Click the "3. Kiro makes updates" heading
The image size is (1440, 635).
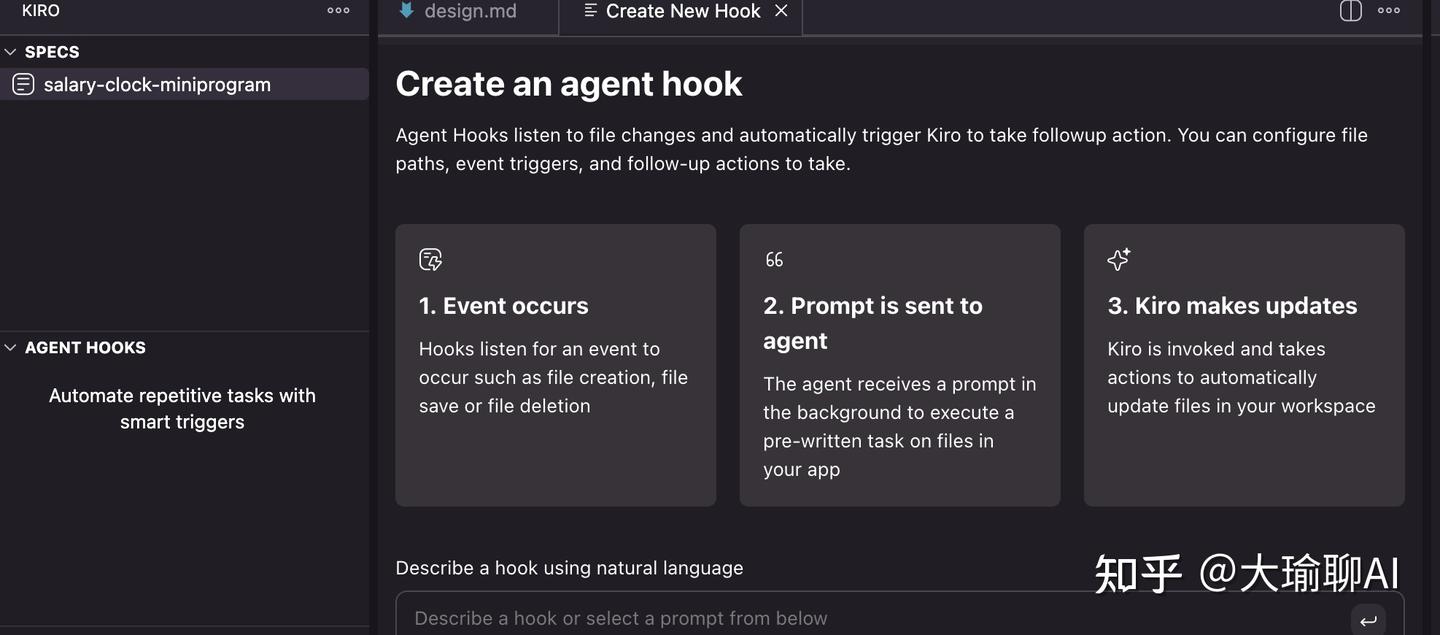[1232, 306]
